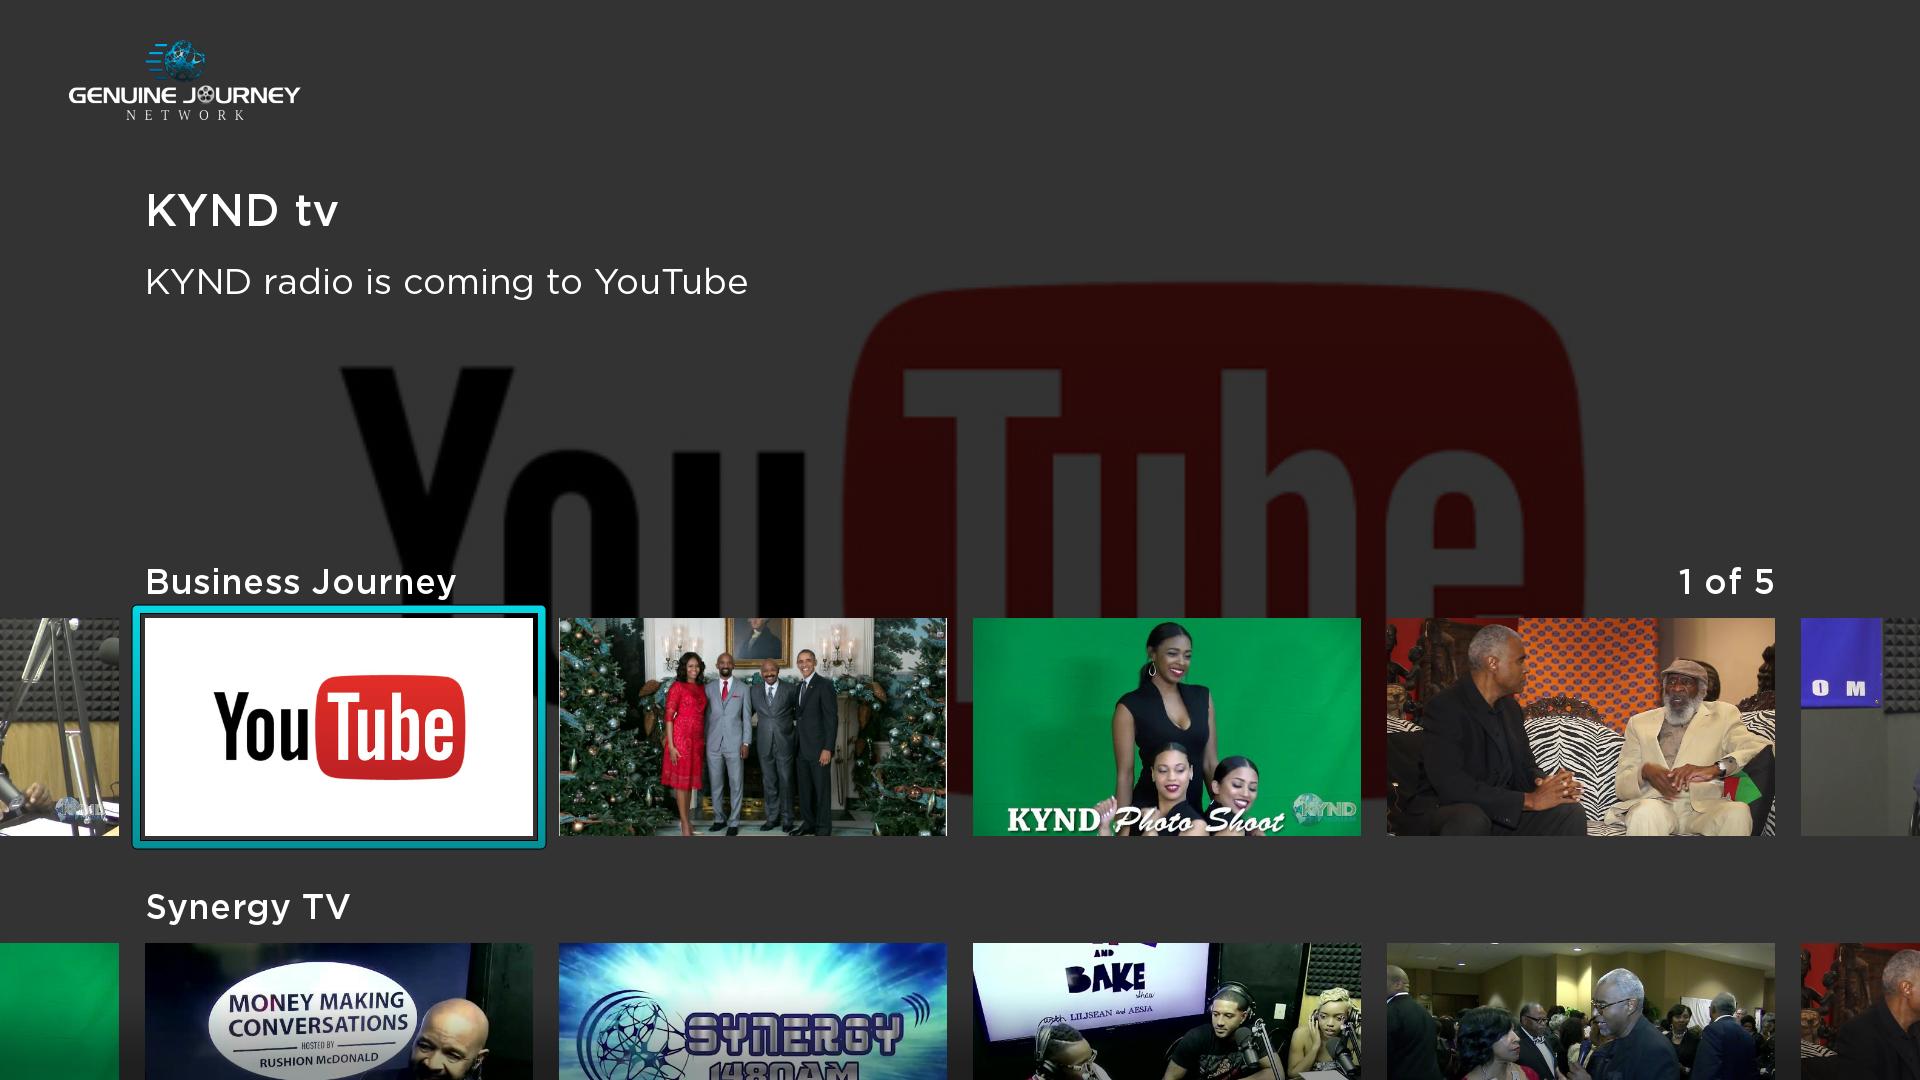Select the White House Christmas photo thumbnail
Viewport: 1920px width, 1080px height.
[752, 727]
